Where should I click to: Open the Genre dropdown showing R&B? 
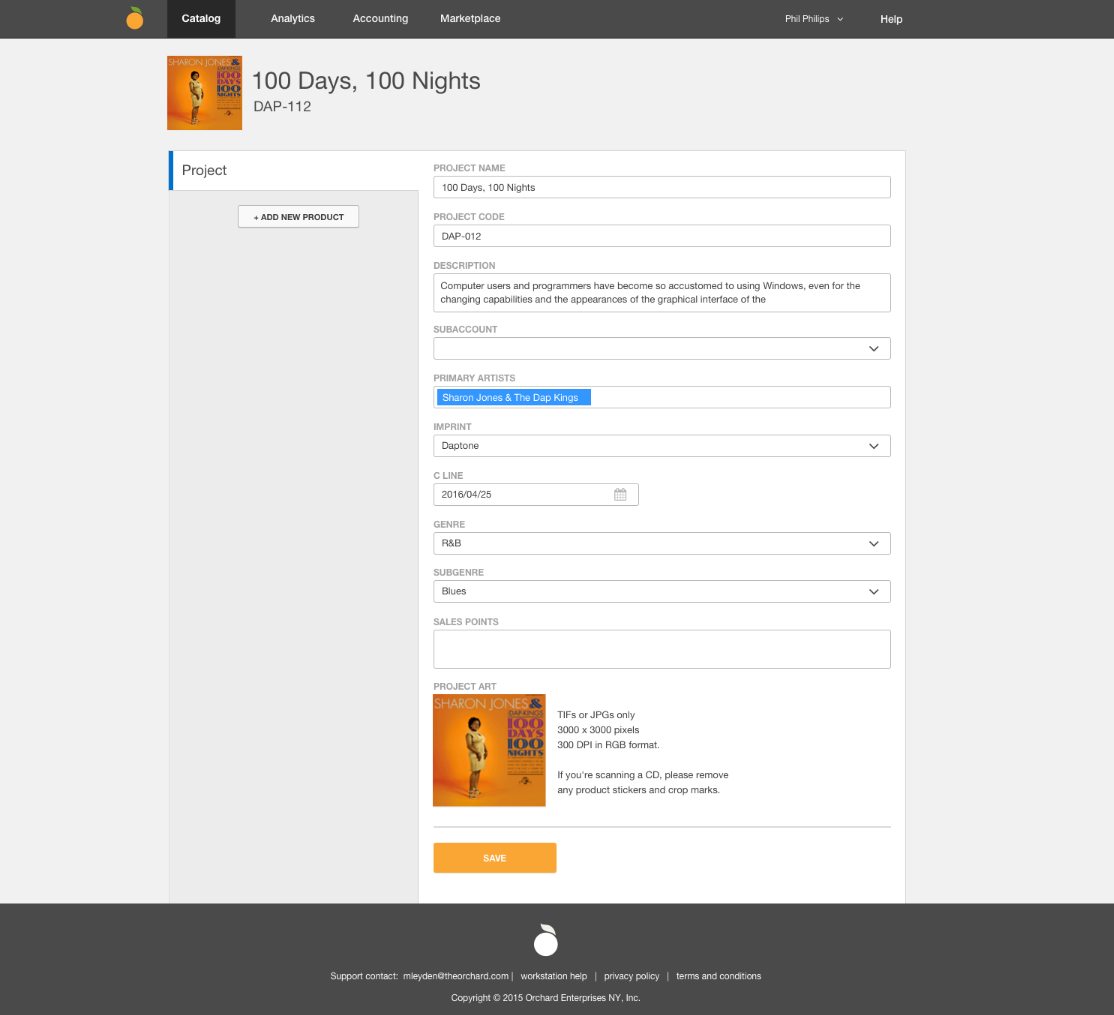661,543
